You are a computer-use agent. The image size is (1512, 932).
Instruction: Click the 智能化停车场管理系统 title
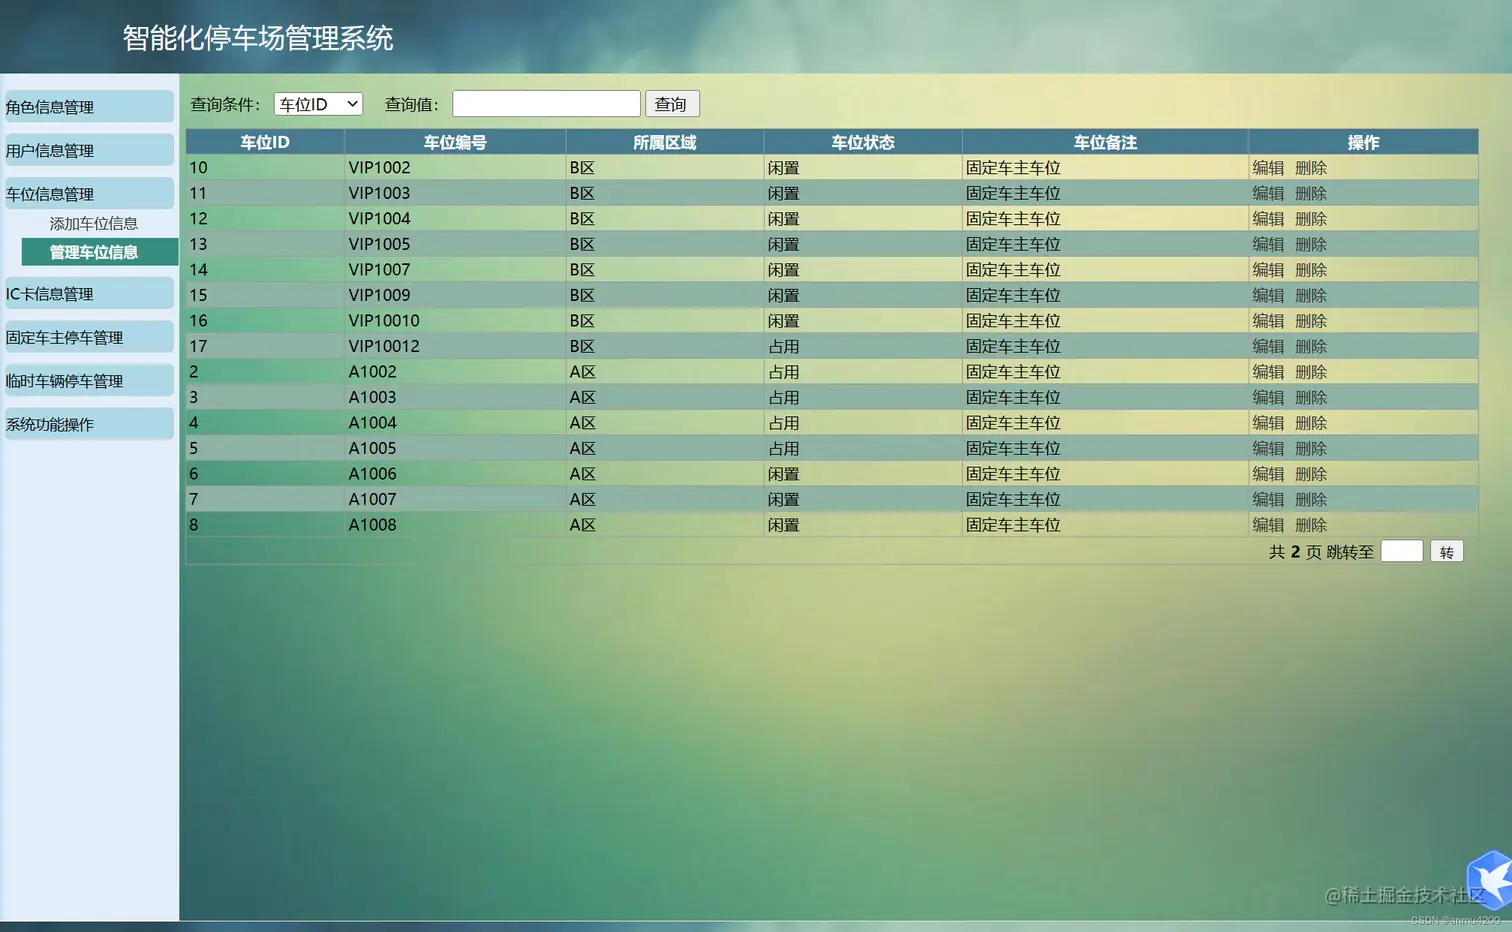[x=258, y=38]
